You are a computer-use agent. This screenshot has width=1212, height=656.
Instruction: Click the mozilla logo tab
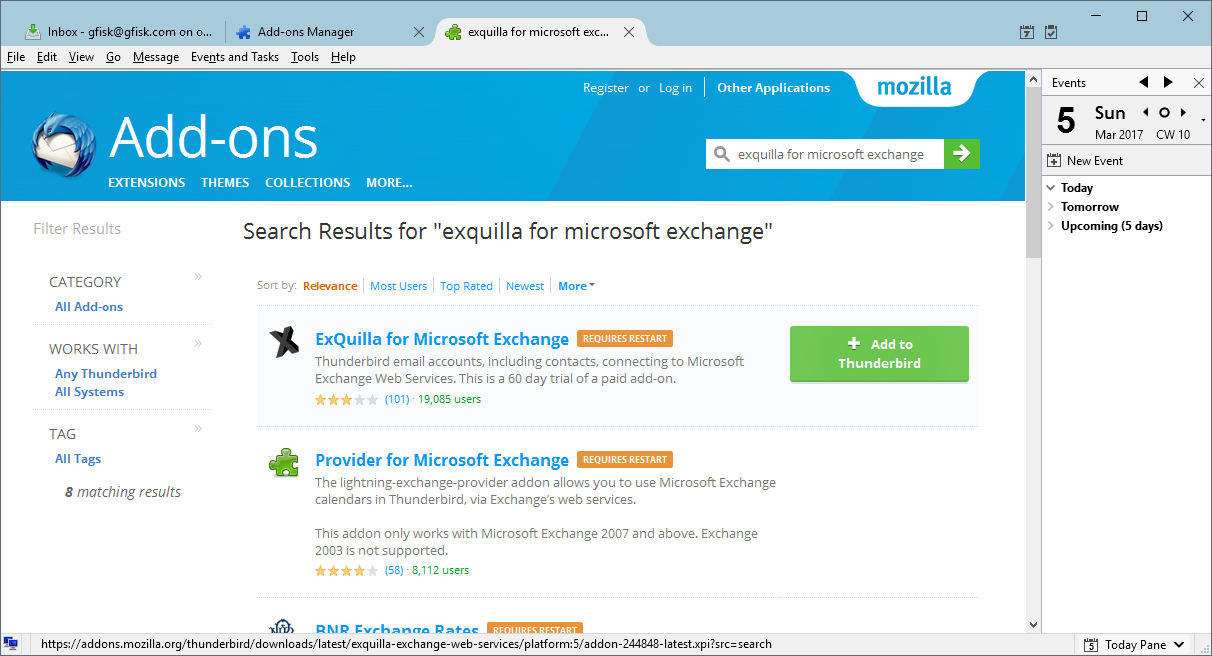tap(914, 87)
